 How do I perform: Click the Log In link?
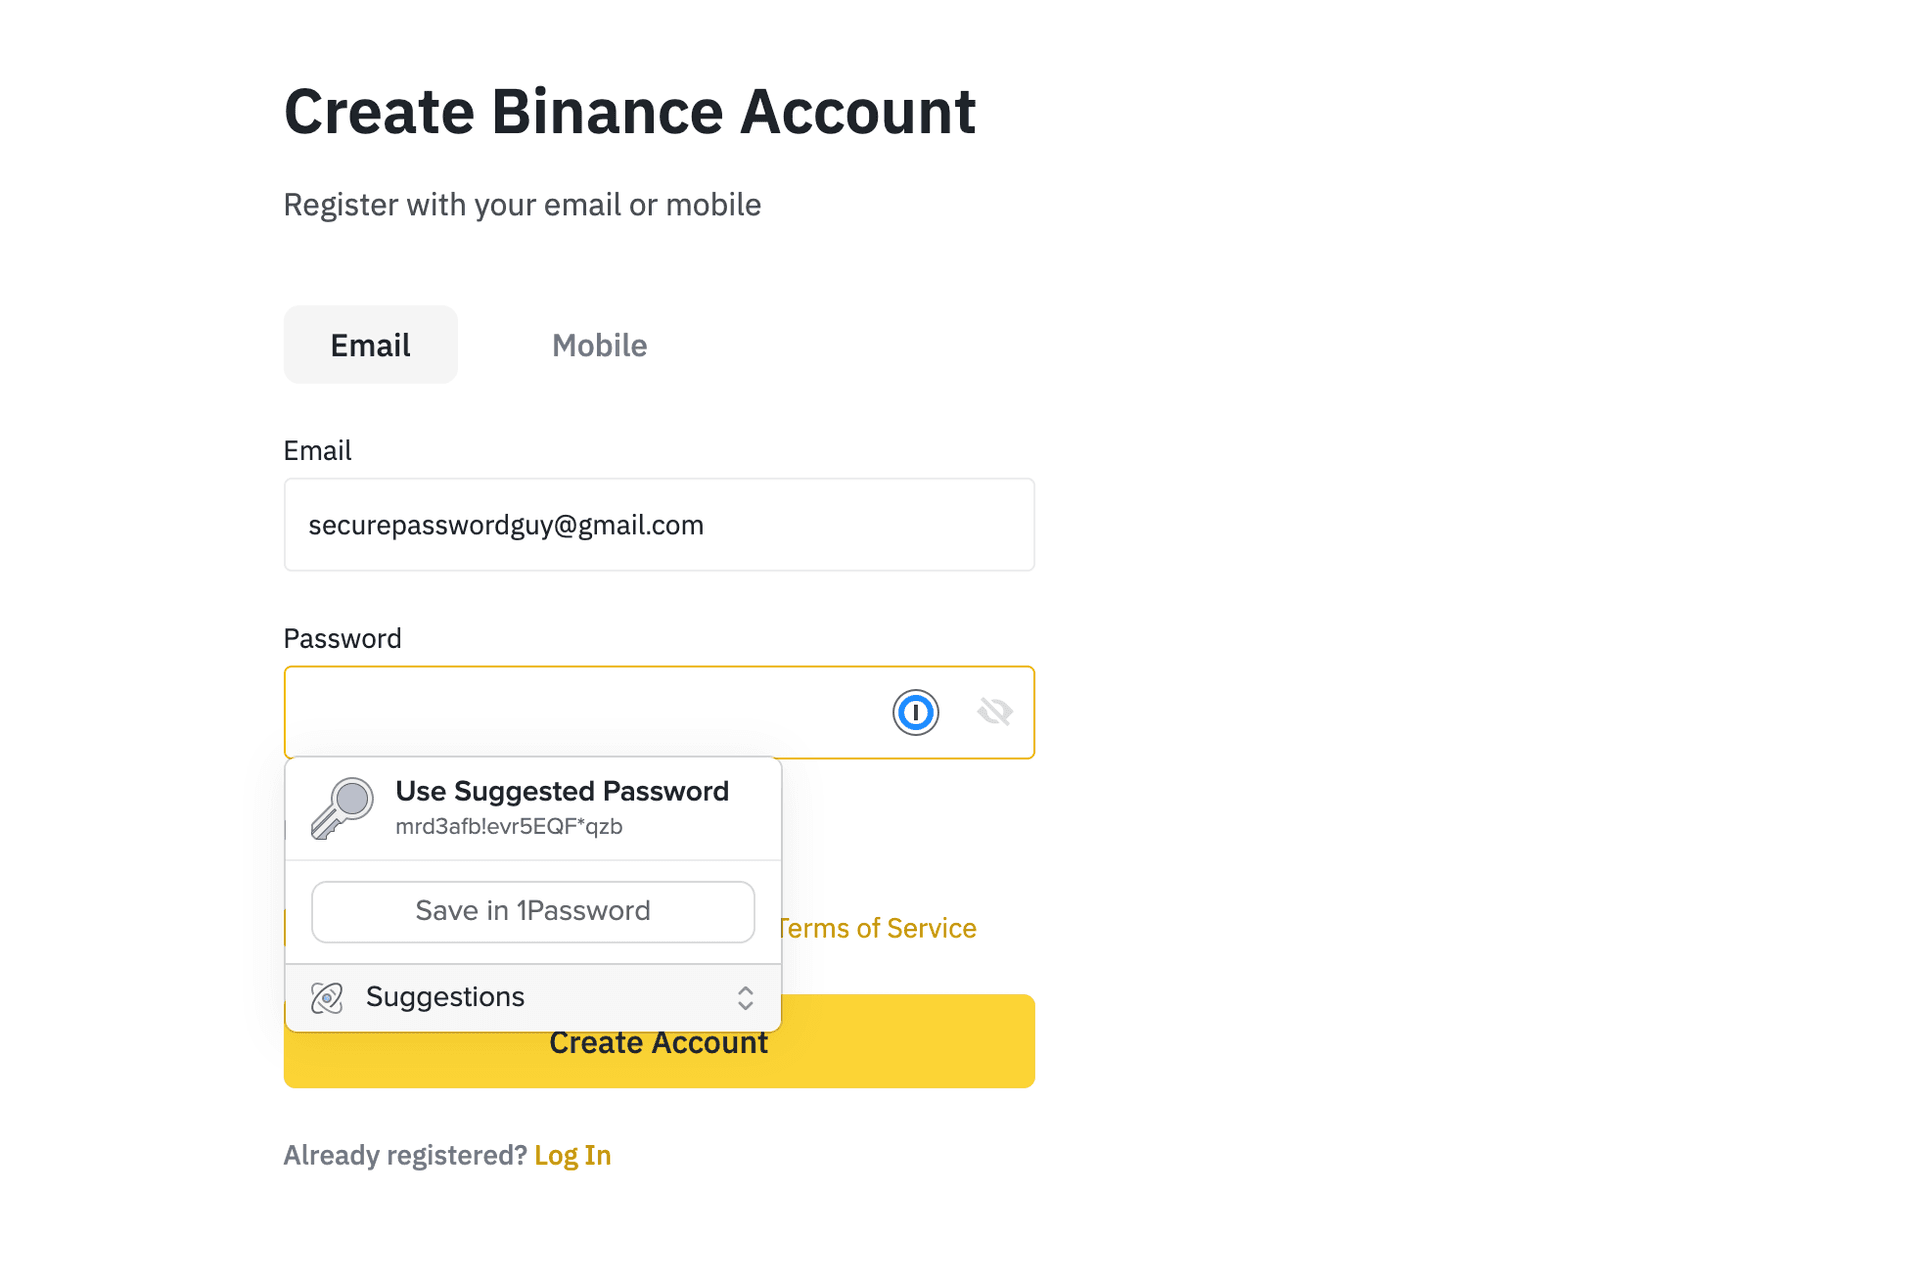tap(572, 1154)
